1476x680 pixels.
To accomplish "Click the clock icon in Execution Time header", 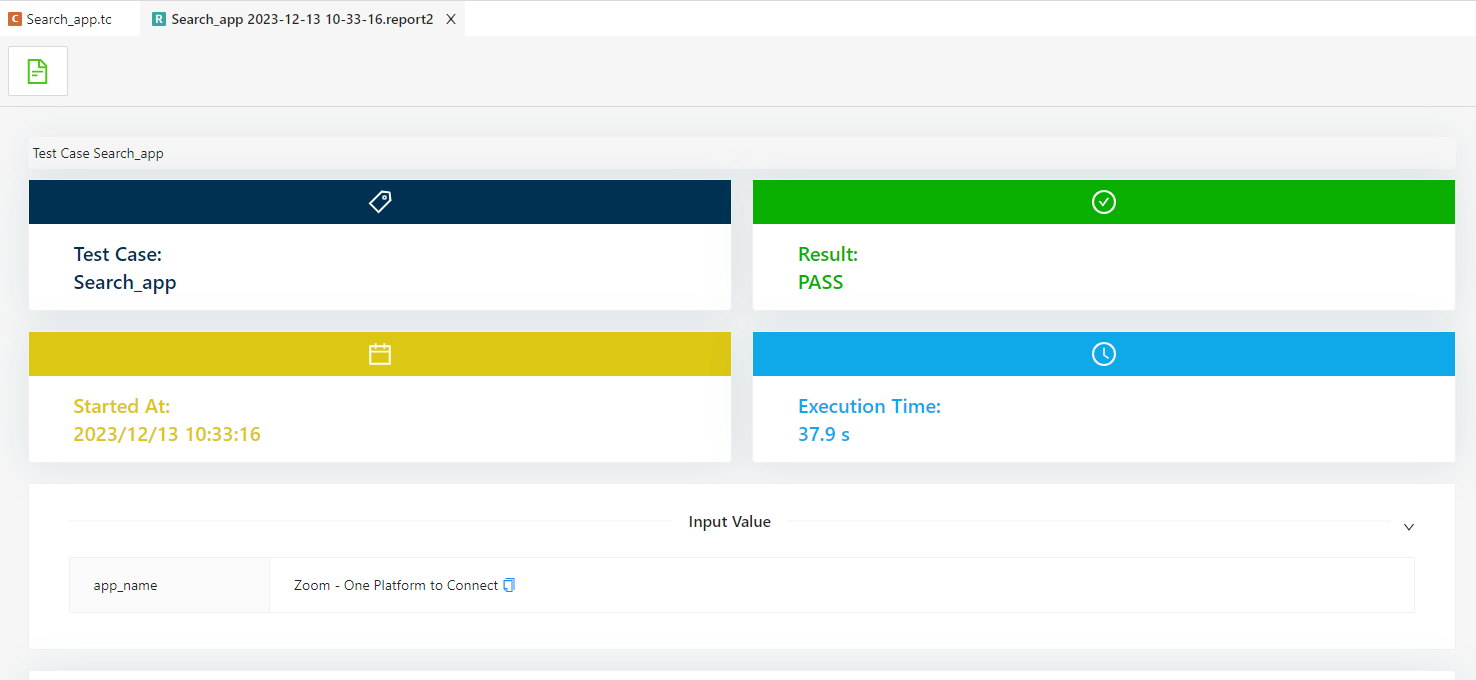I will coord(1104,354).
